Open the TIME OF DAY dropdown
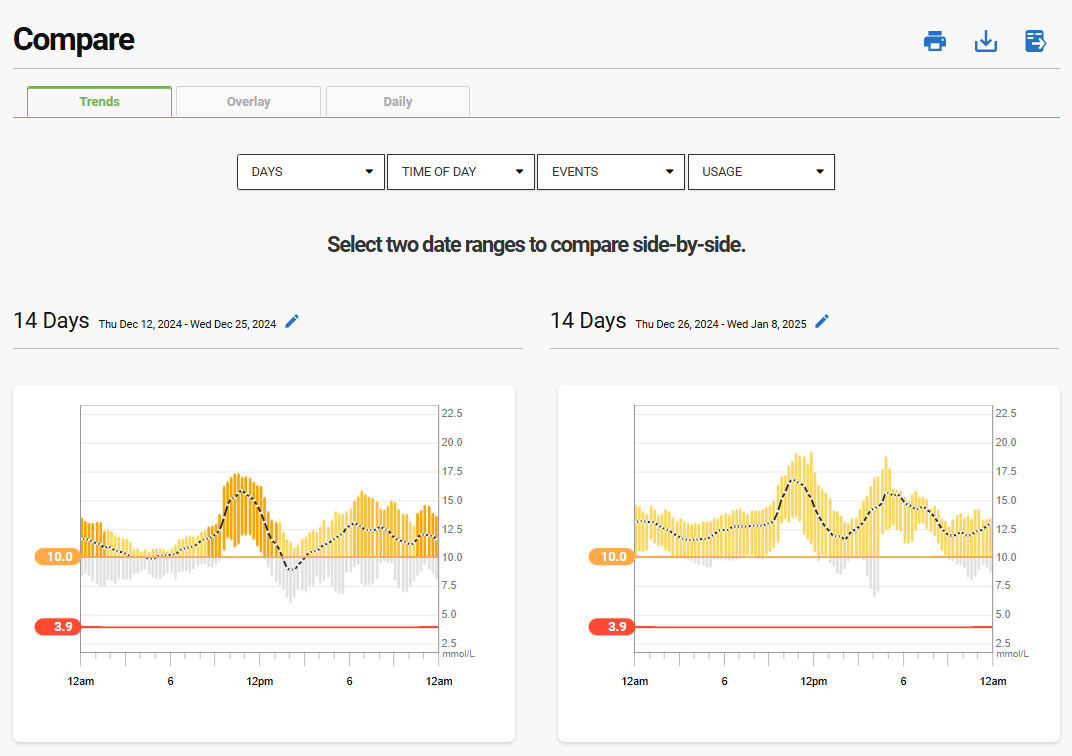The height and width of the screenshot is (756, 1072). pyautogui.click(x=461, y=171)
